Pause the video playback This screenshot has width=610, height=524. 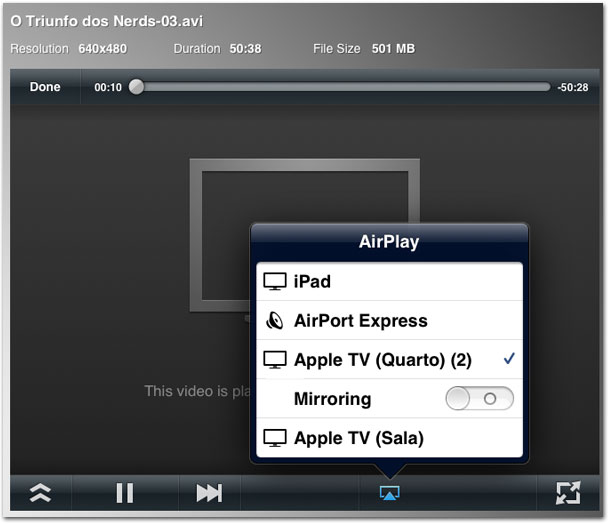(x=125, y=493)
